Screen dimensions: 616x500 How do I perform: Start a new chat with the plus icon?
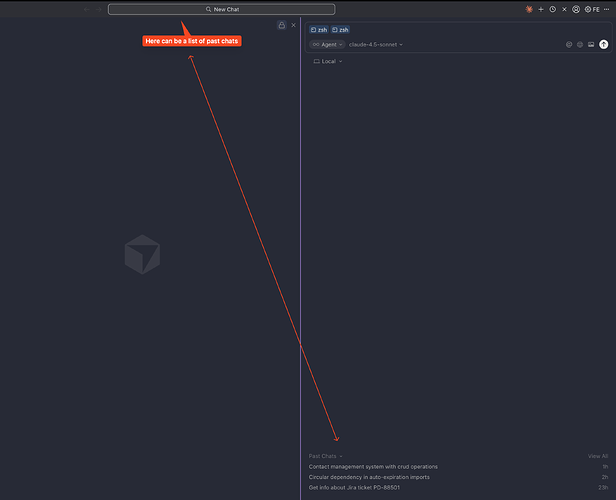(541, 9)
